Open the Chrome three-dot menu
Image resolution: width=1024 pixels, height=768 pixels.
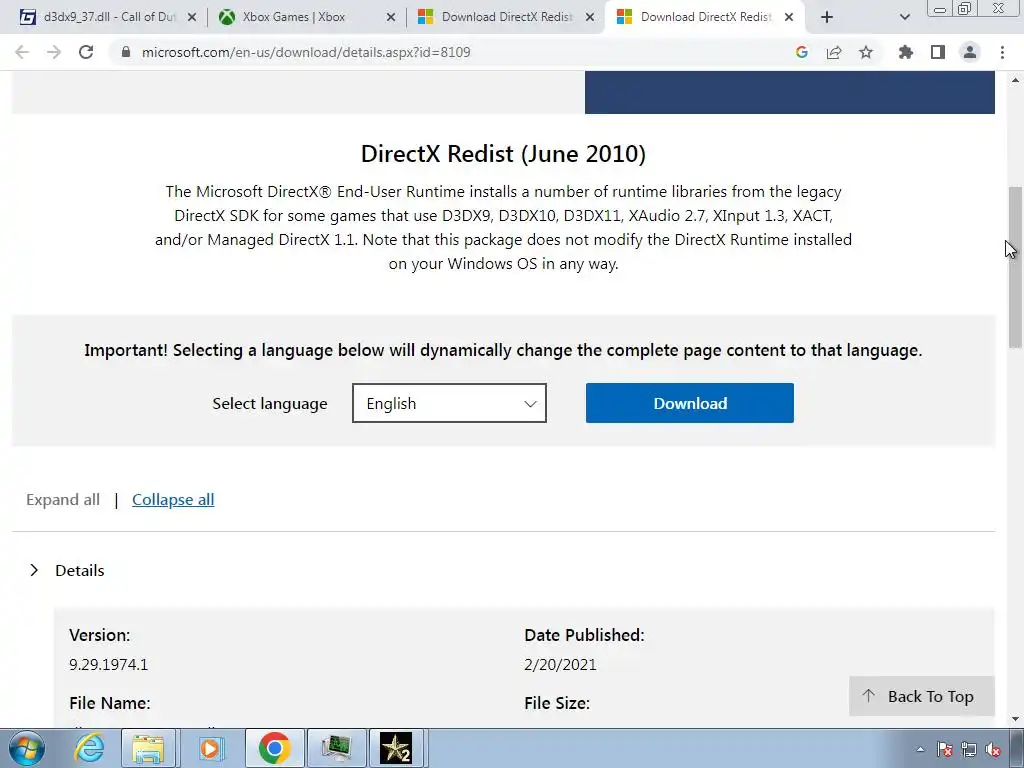pyautogui.click(x=1002, y=52)
